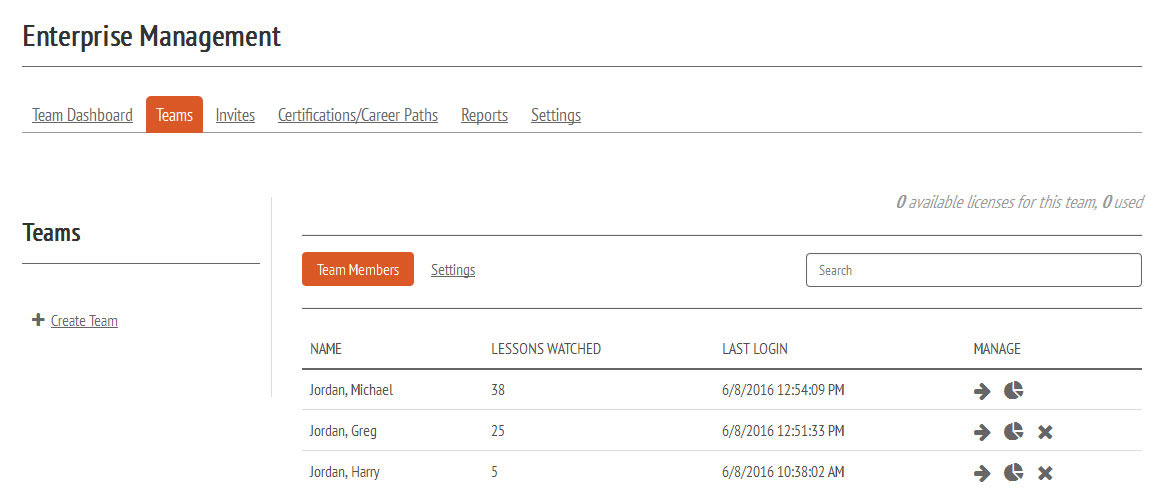The width and height of the screenshot is (1171, 498).
Task: Click the plus icon beside Create Team
Action: pos(38,321)
